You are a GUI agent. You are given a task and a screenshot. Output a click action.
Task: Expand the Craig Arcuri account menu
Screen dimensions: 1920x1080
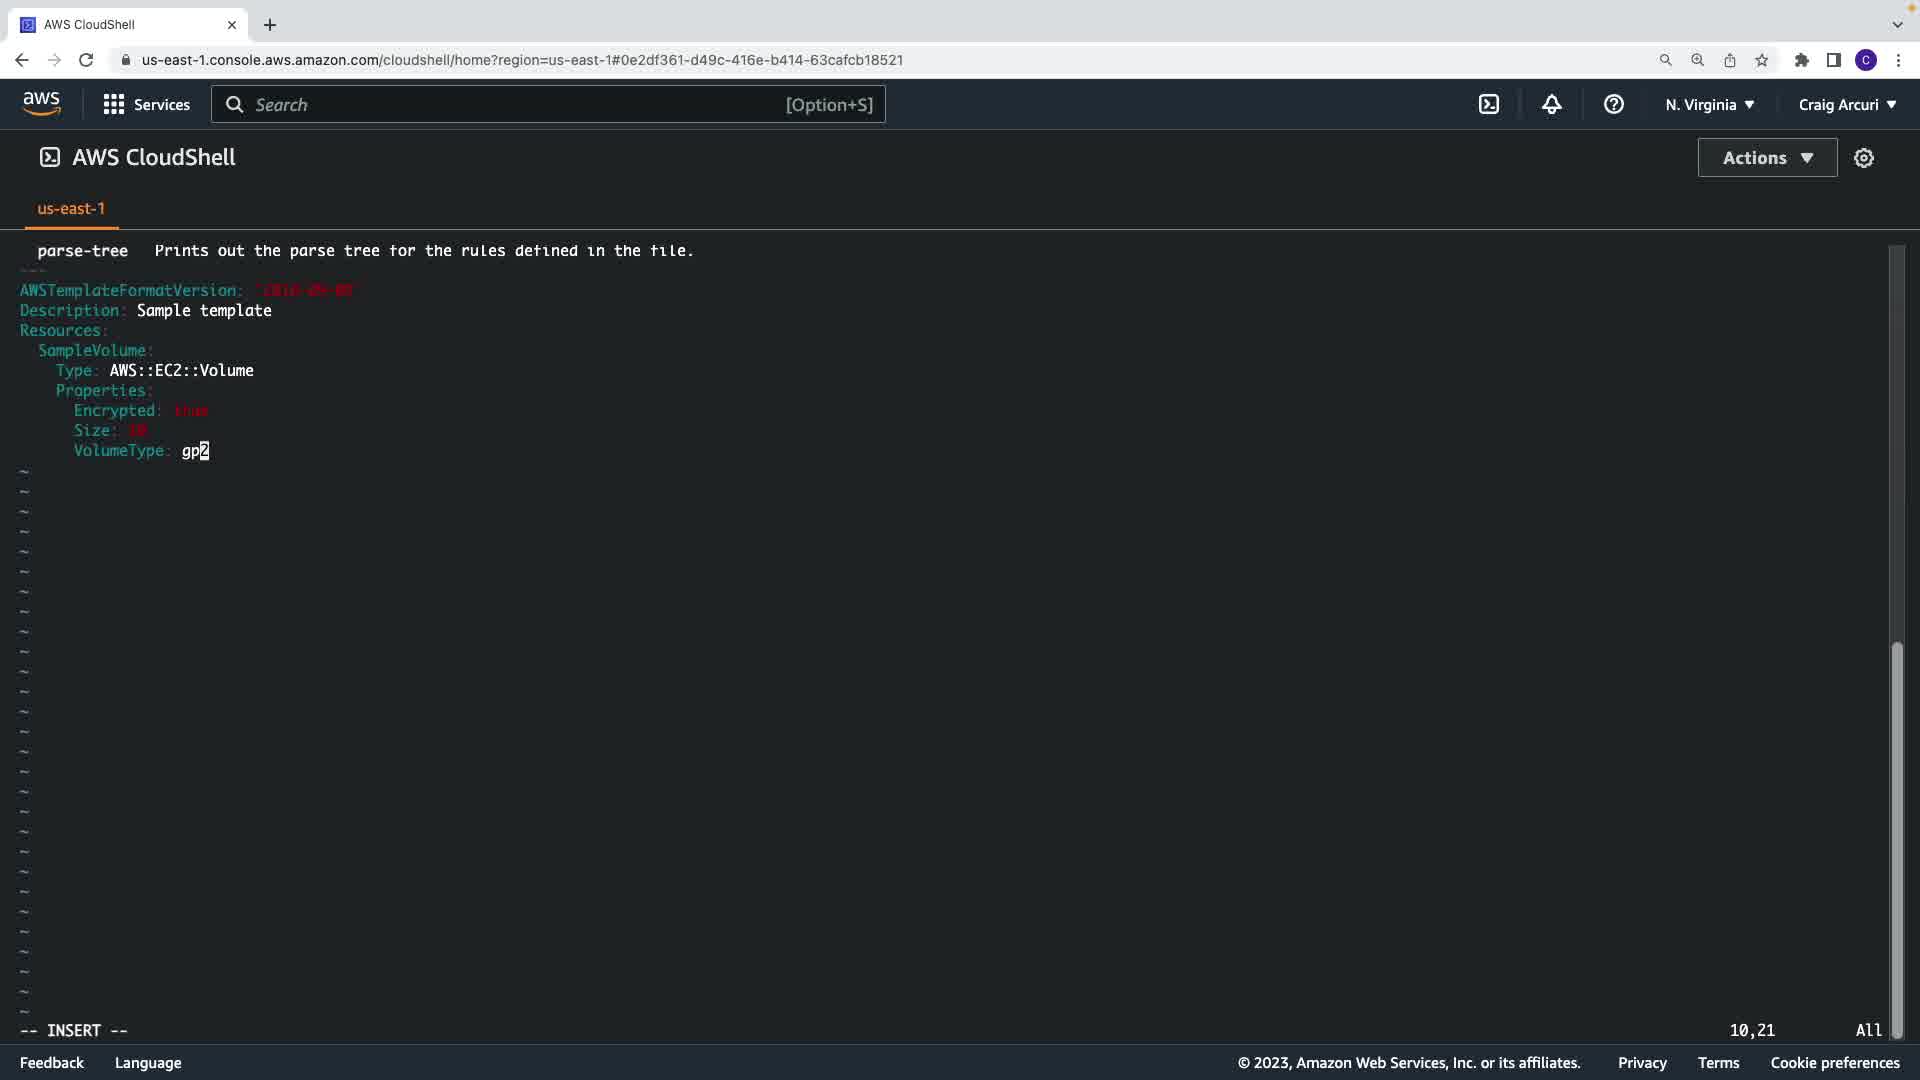click(x=1846, y=104)
